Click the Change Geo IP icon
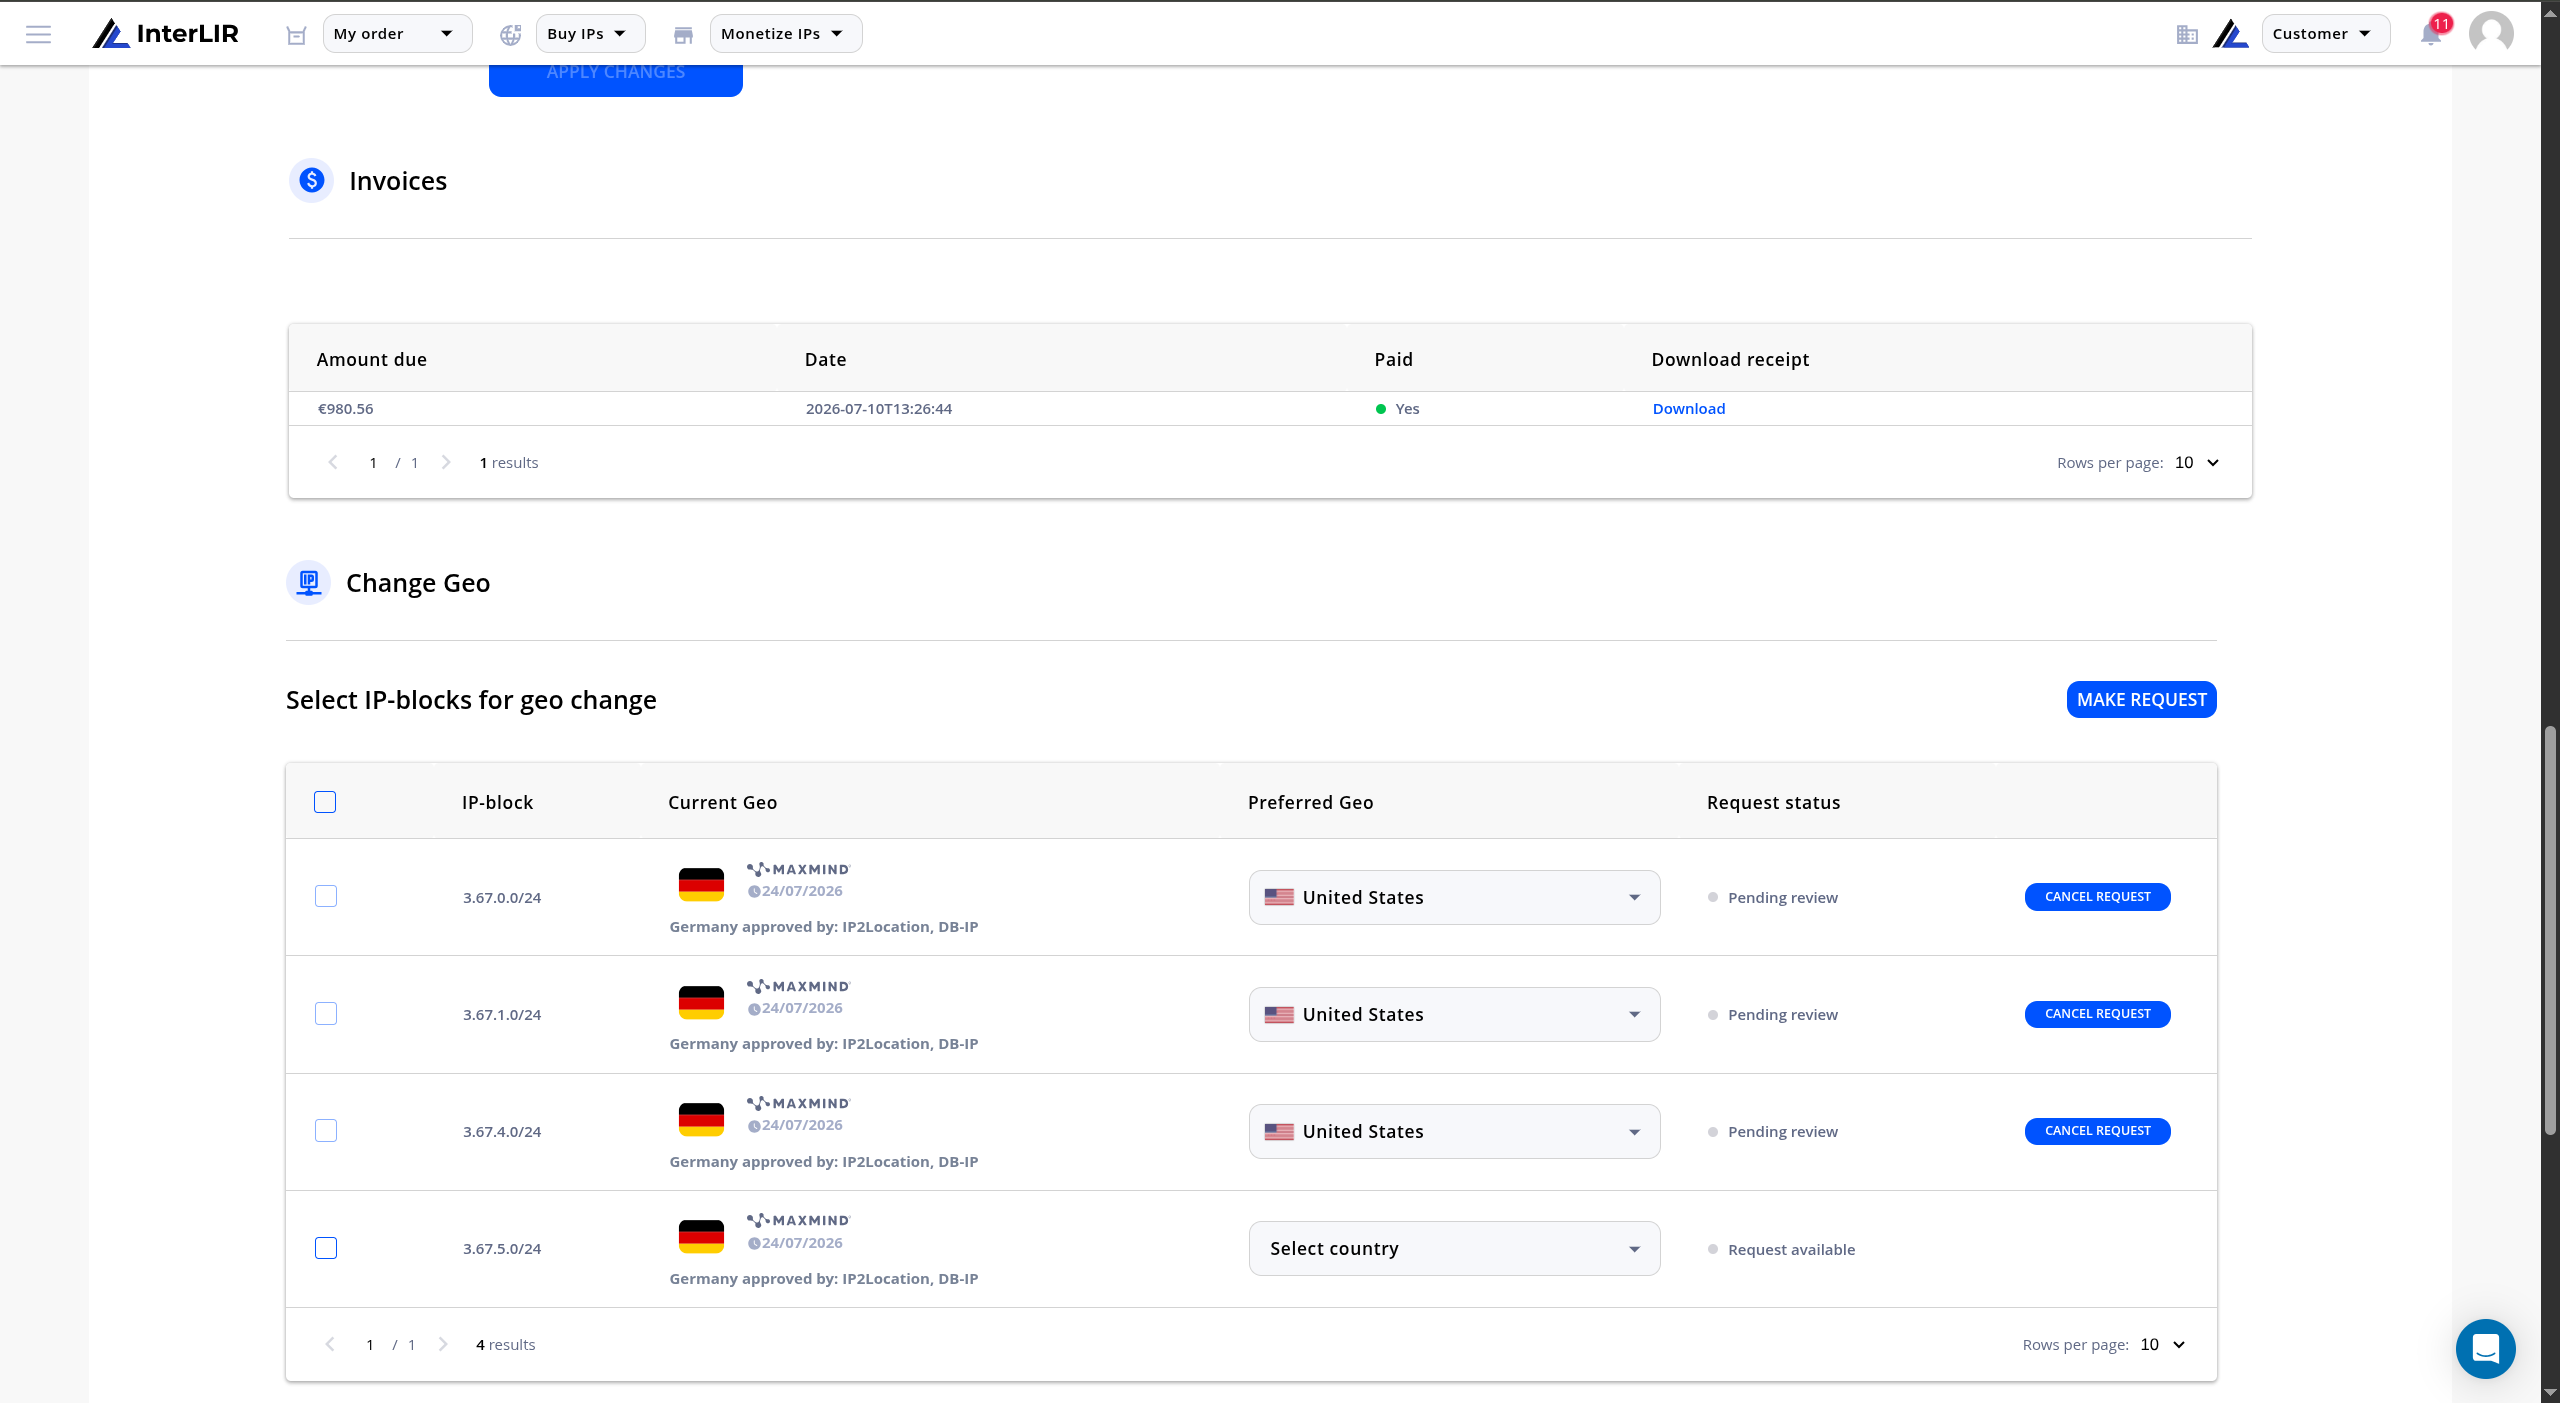This screenshot has width=2560, height=1403. 309,582
